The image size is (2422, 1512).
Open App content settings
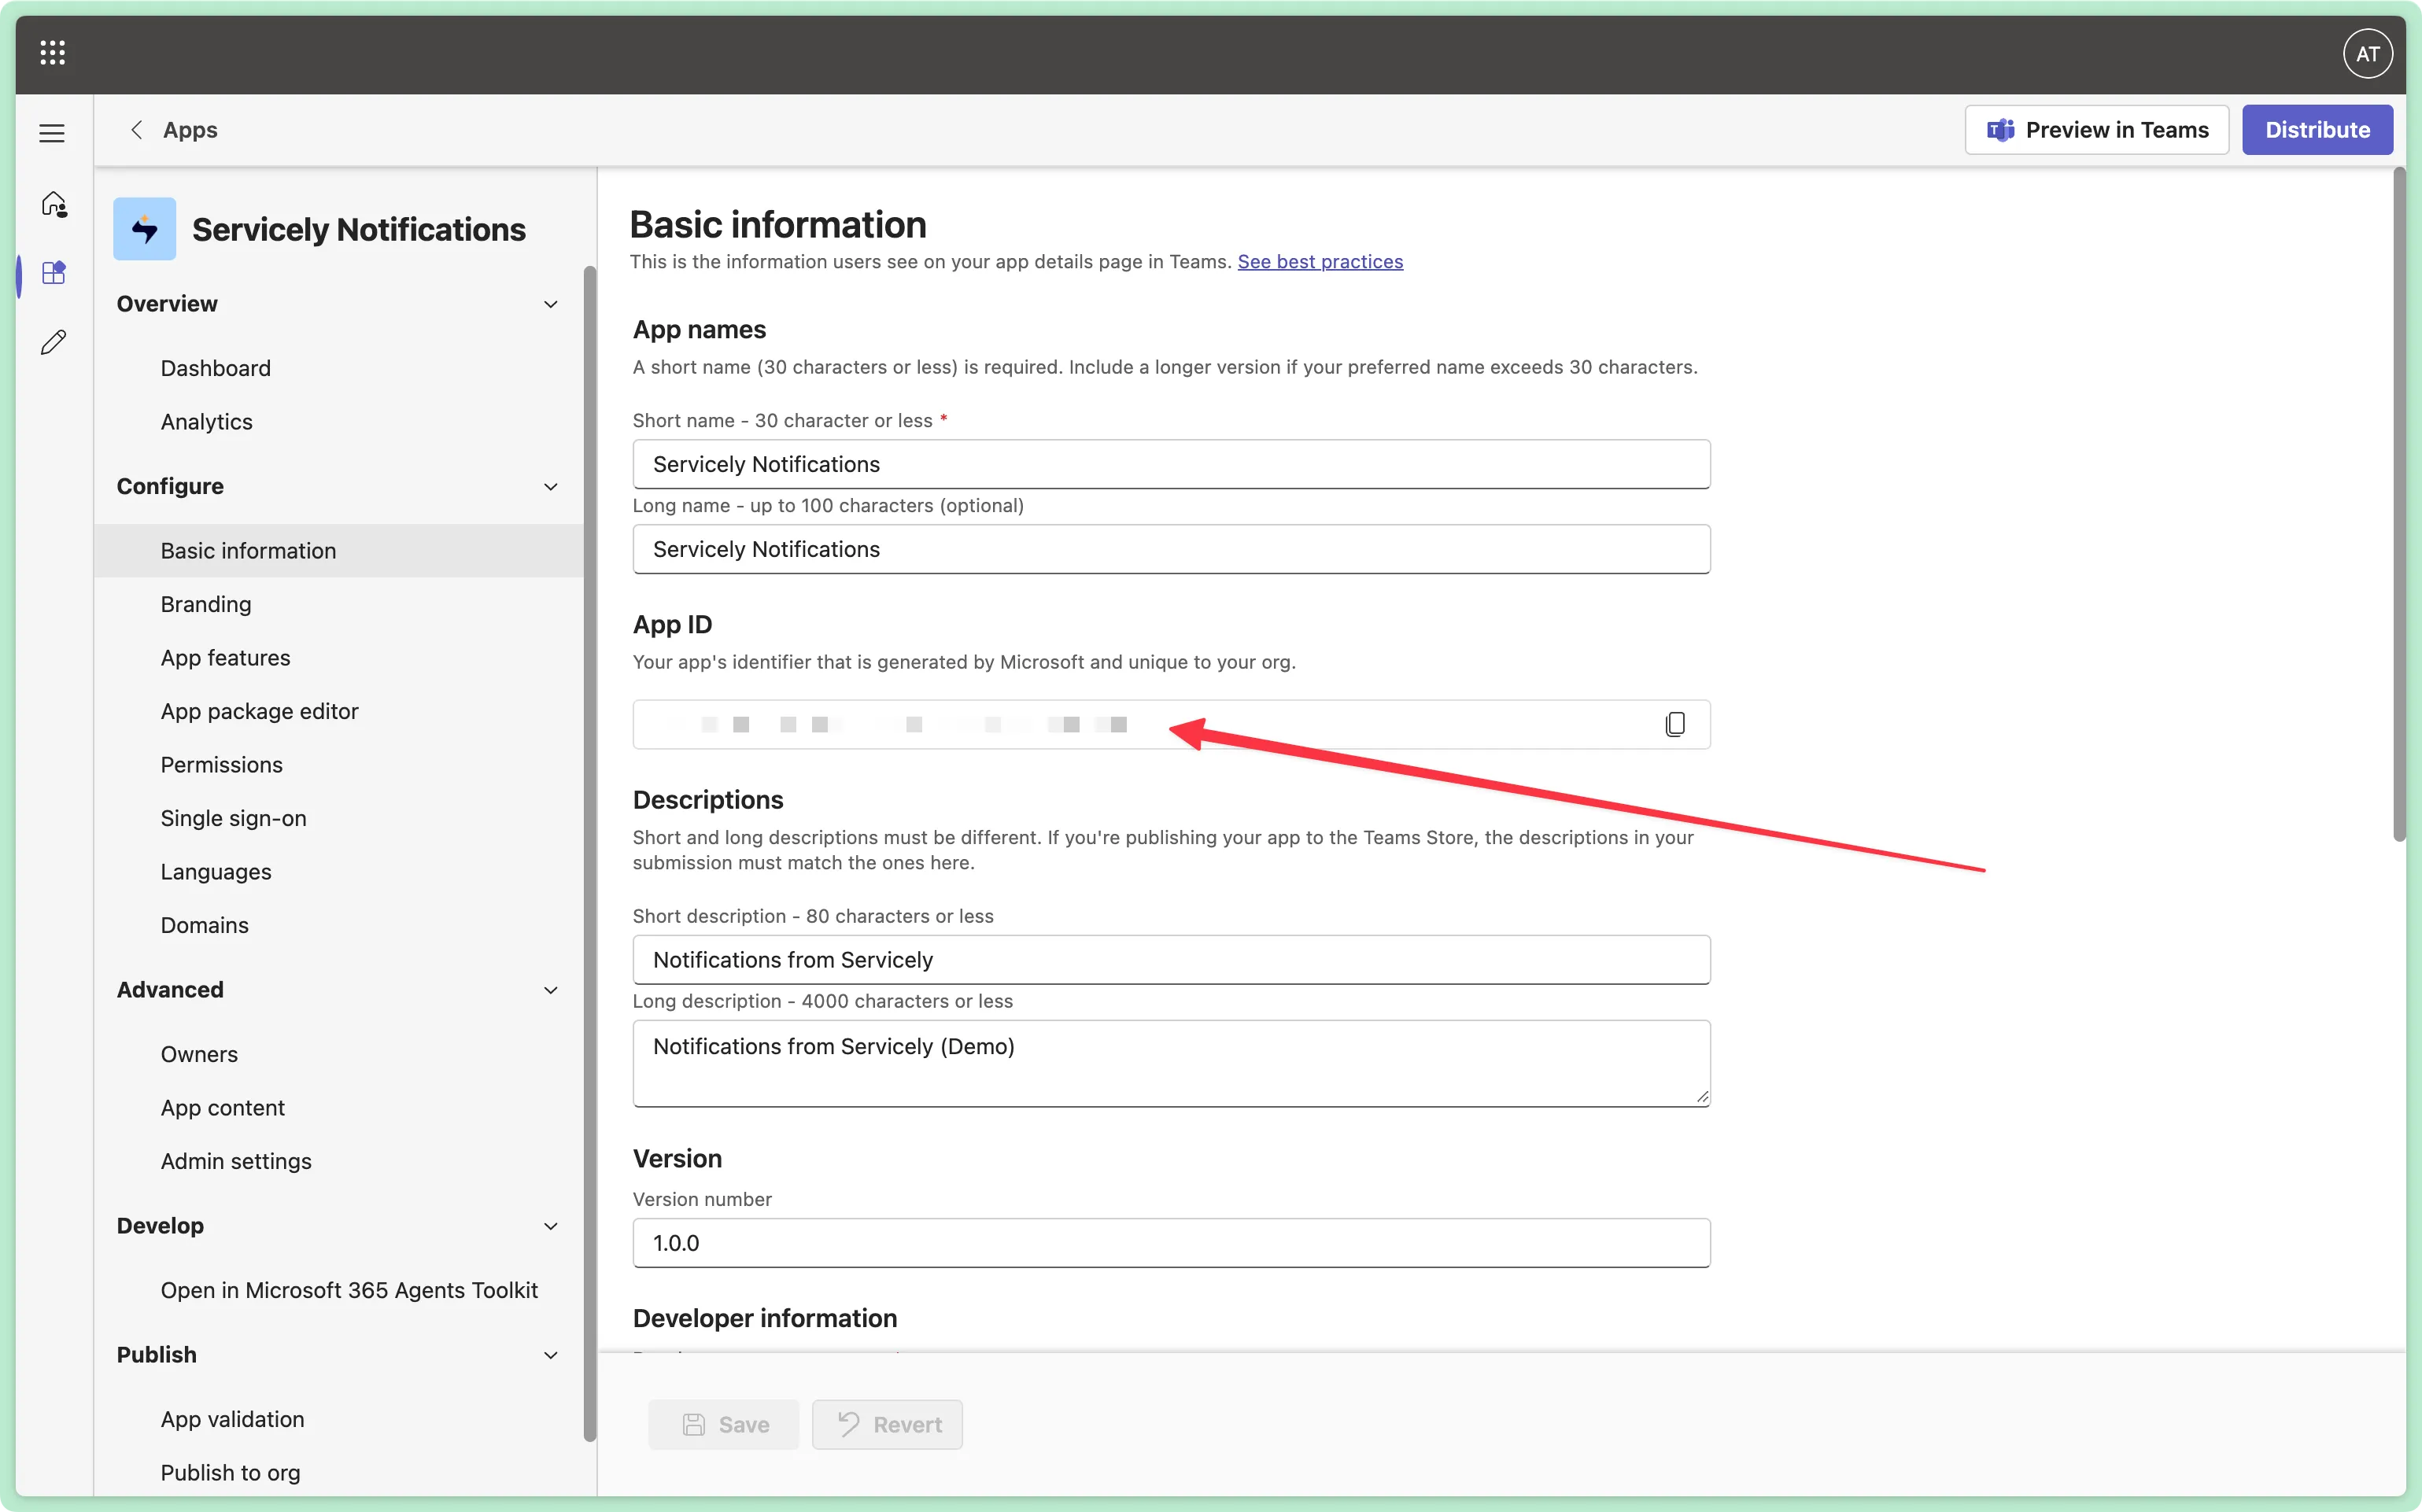tap(223, 1108)
